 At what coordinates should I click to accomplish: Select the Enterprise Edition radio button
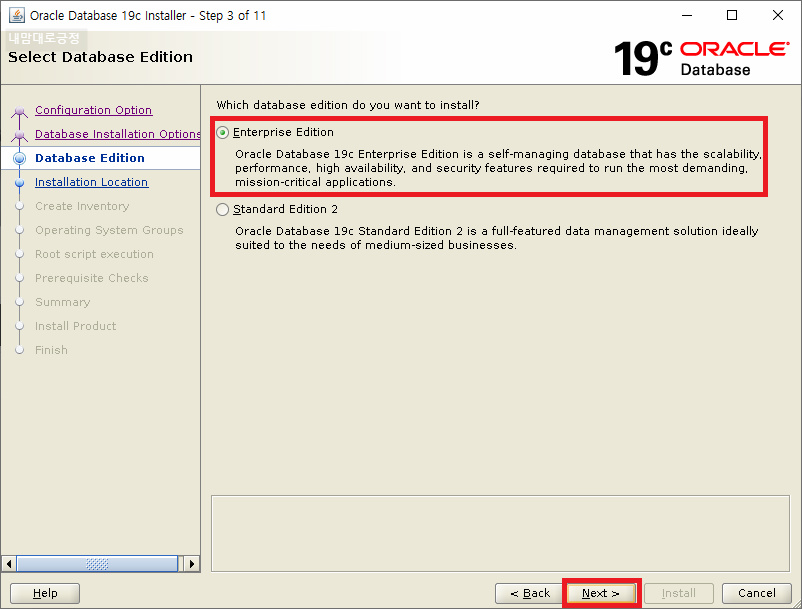[x=222, y=132]
